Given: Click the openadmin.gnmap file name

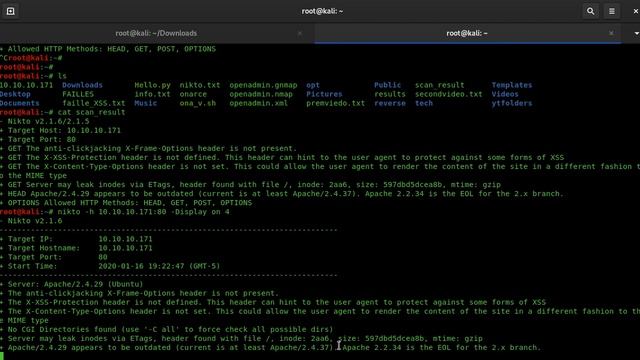Looking at the screenshot, I should point(263,85).
